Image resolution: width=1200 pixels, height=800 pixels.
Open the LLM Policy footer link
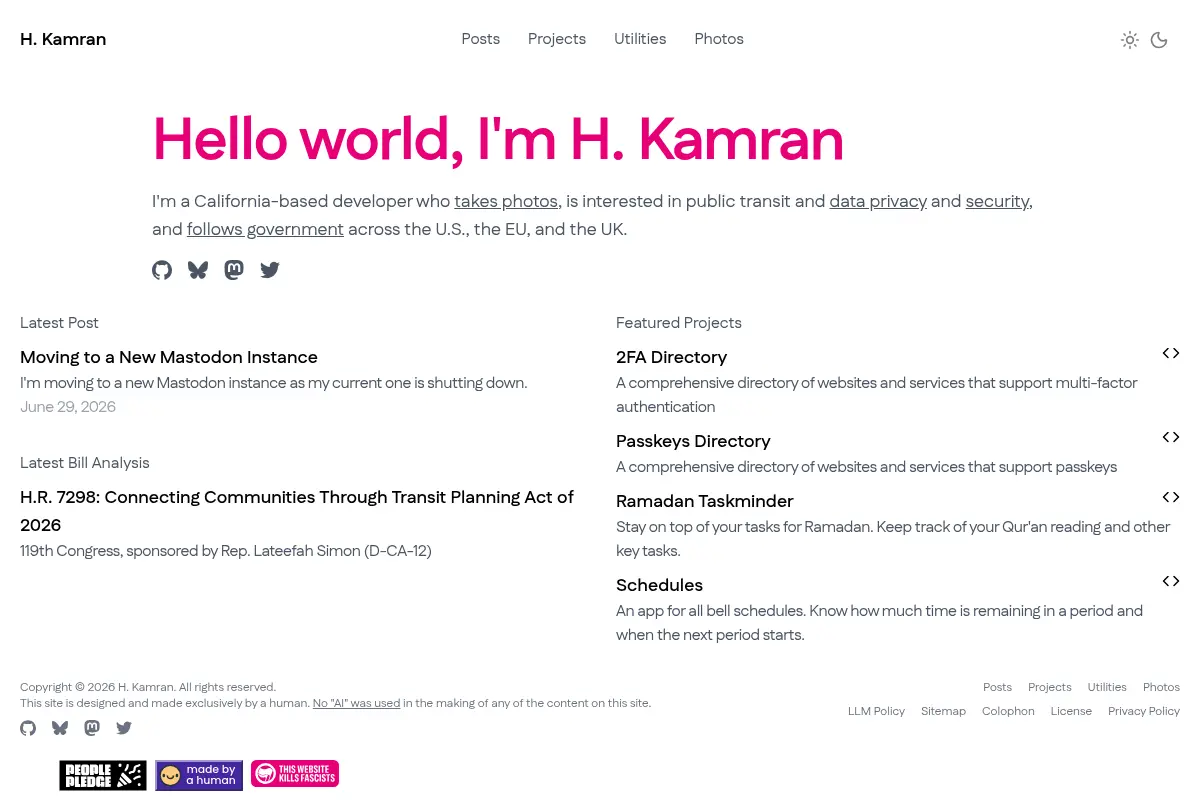(876, 711)
